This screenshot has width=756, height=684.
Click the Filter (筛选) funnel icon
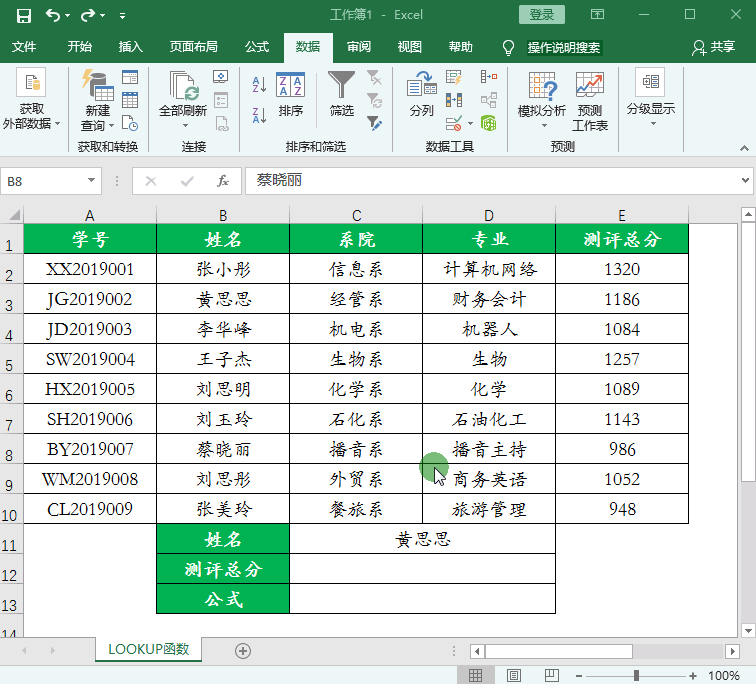tap(341, 87)
